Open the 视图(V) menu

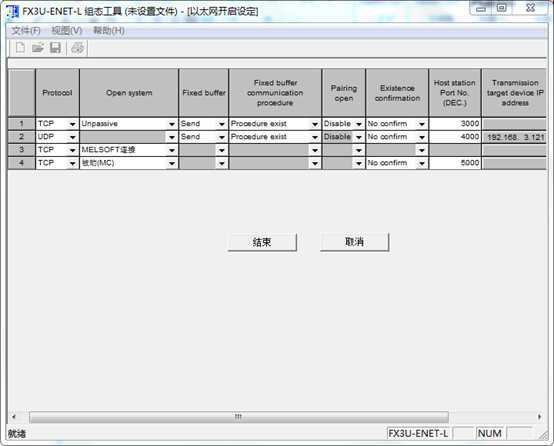point(66,31)
